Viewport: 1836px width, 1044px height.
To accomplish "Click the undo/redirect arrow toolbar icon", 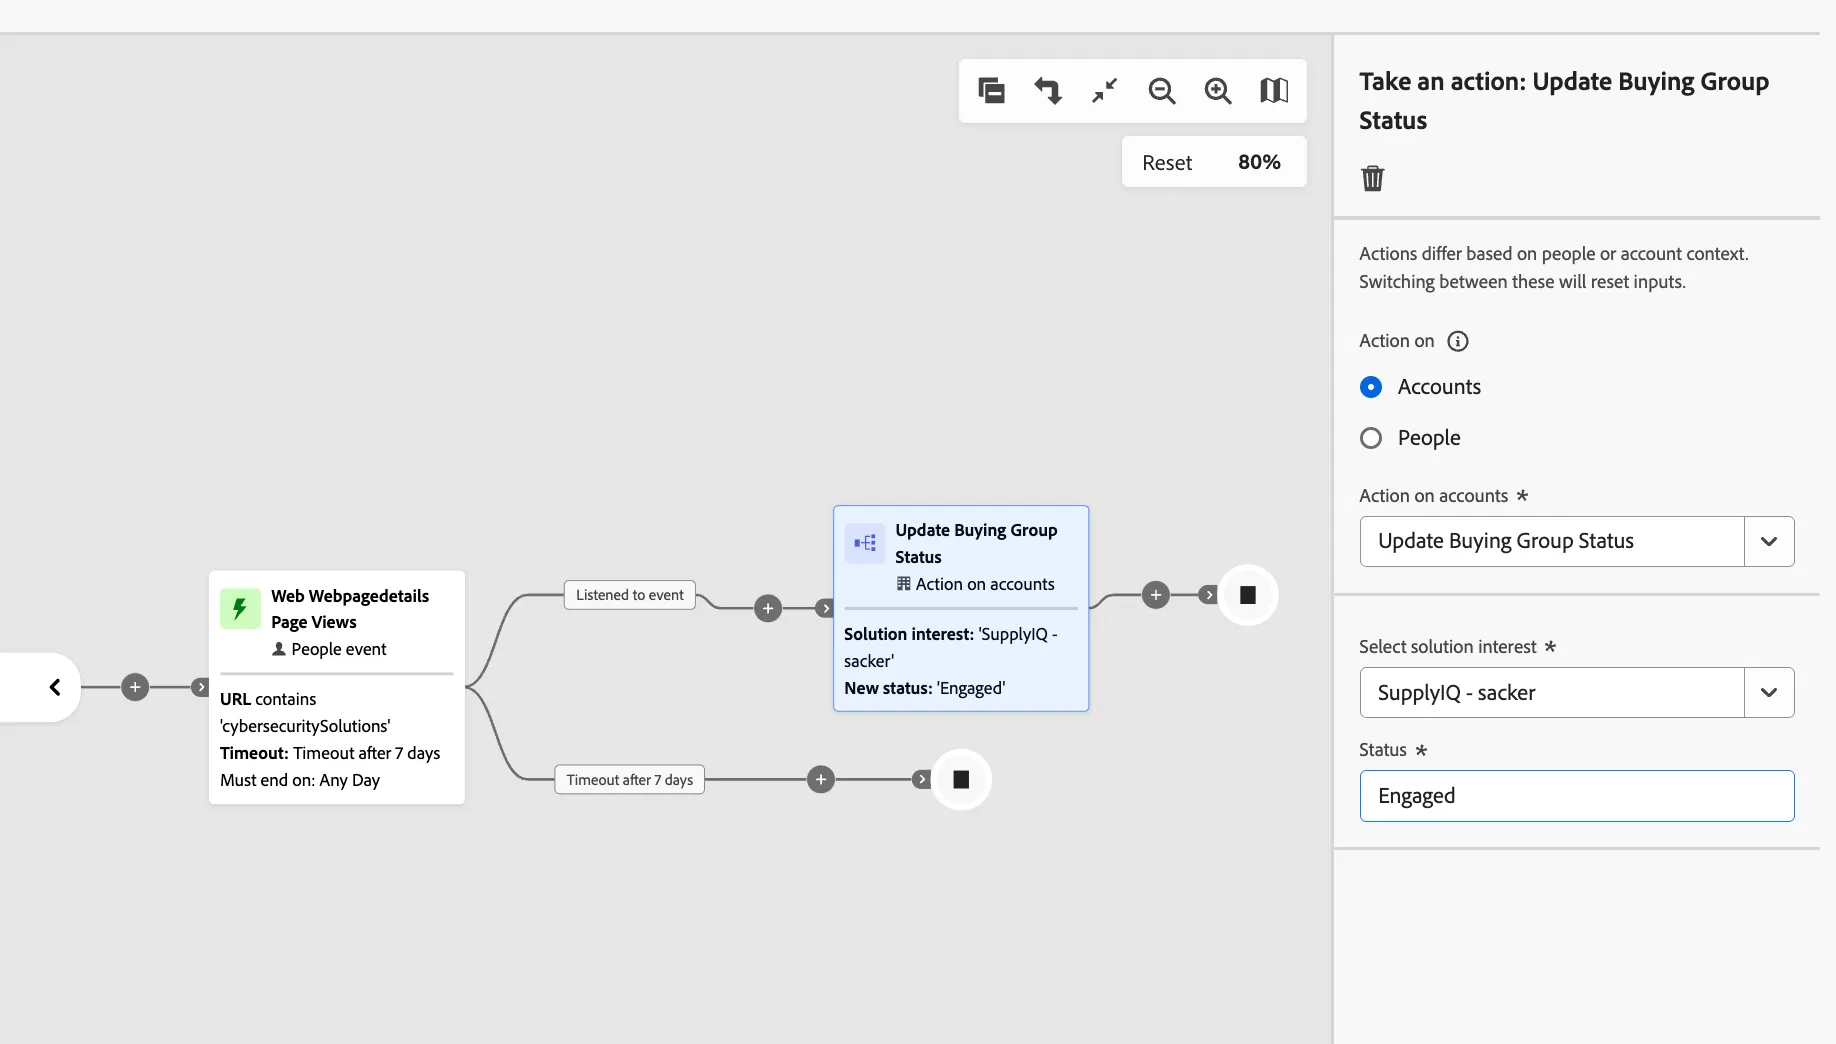I will pyautogui.click(x=1048, y=91).
